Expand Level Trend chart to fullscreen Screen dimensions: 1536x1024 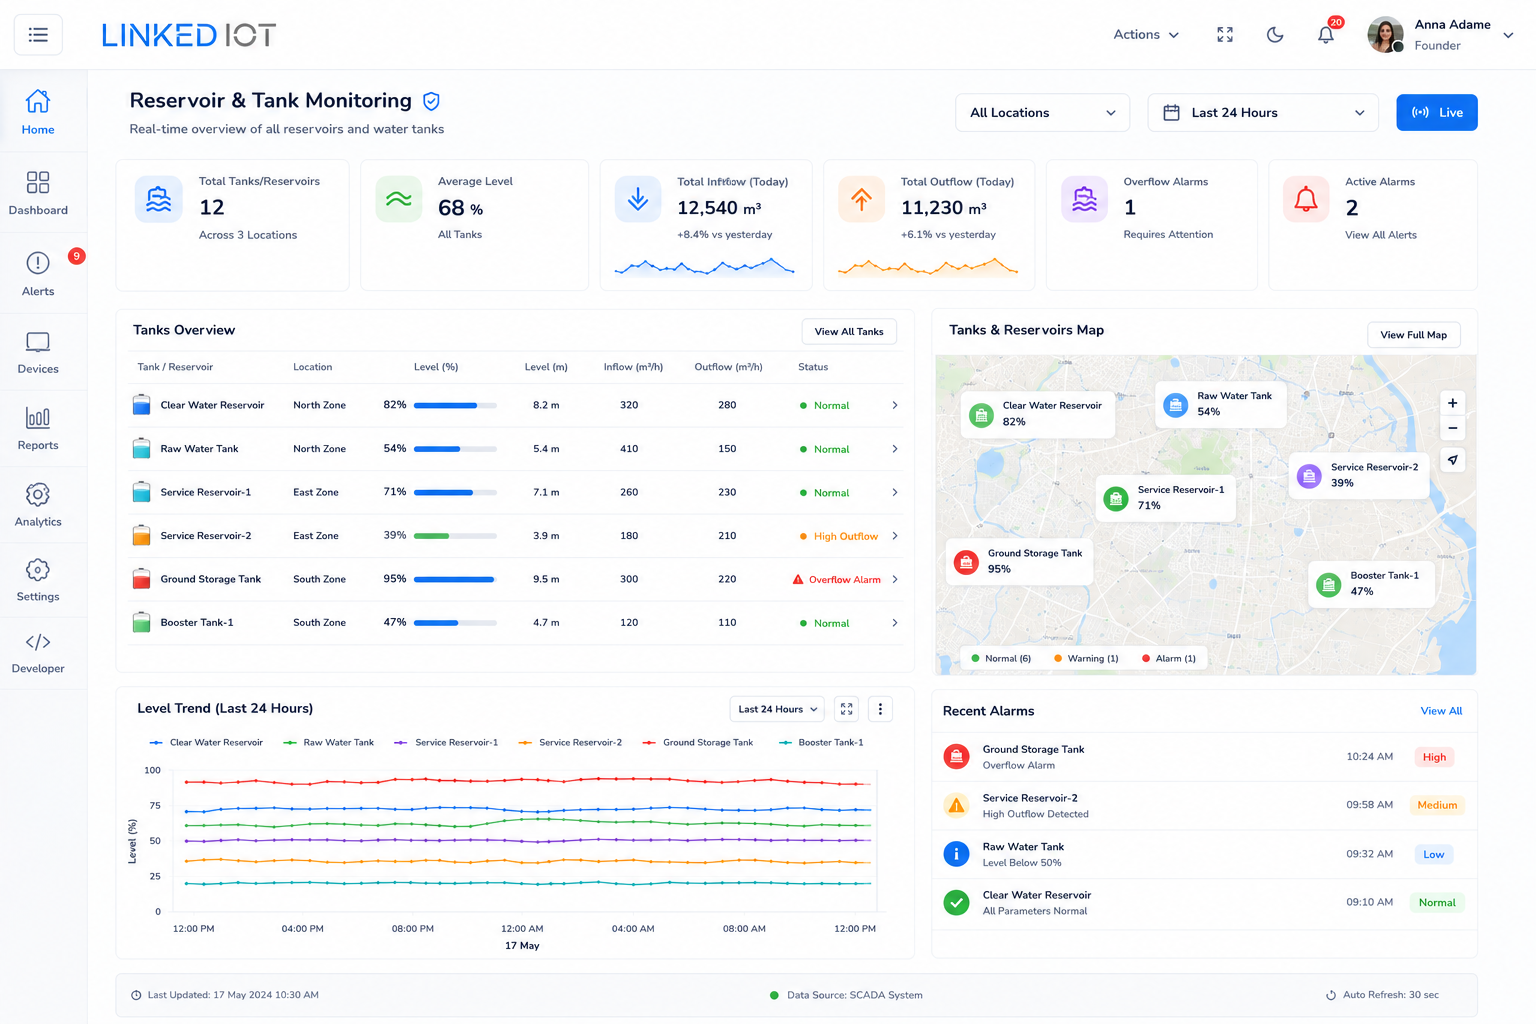pos(847,709)
